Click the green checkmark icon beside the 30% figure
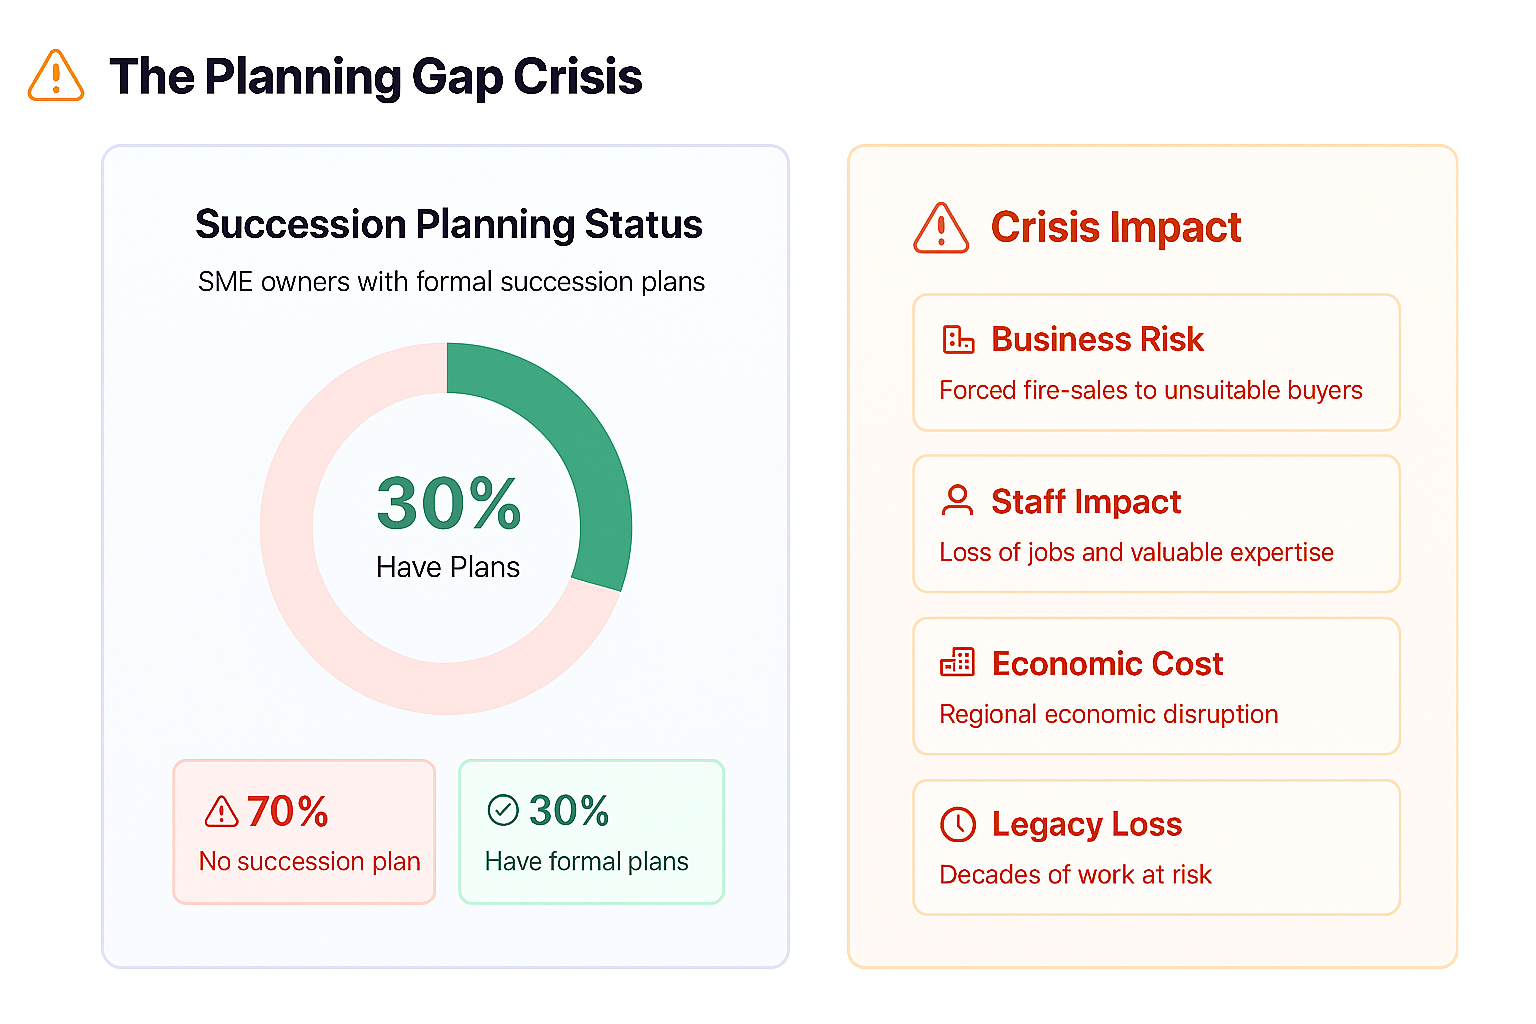This screenshot has height=1024, width=1536. (503, 810)
